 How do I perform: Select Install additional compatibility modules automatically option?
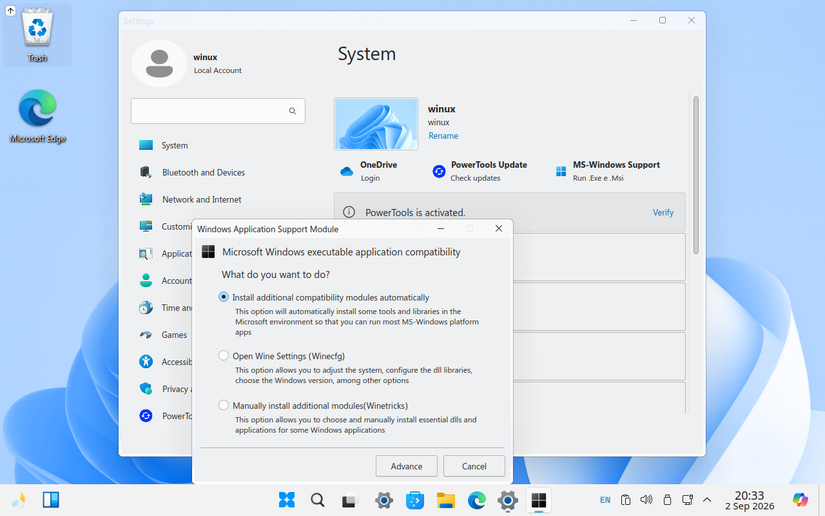pos(224,297)
